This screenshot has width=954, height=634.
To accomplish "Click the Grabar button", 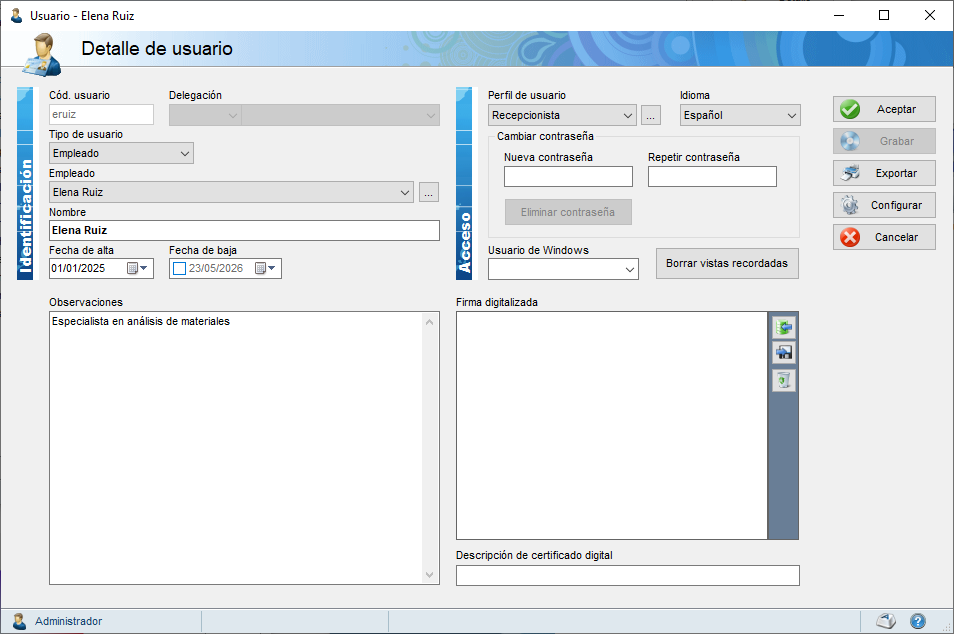I will click(x=884, y=141).
